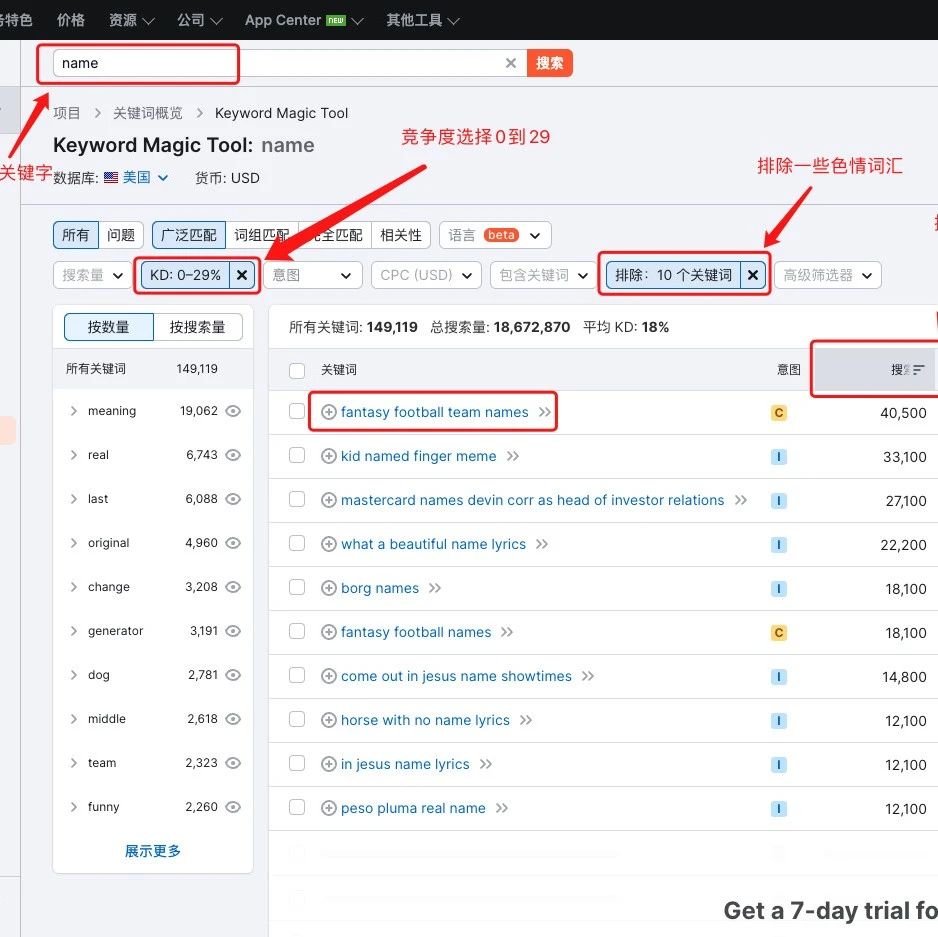Switch grouping to 按数量
The image size is (938, 937).
pyautogui.click(x=109, y=327)
